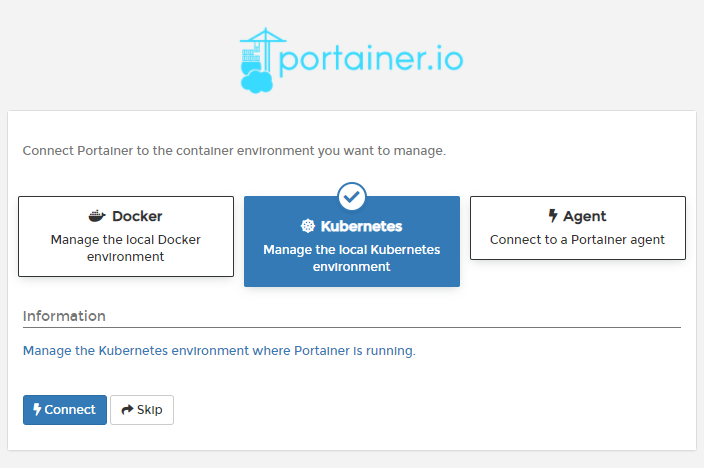Screen dimensions: 704x468
Task: Skip the environment connection step
Action: (x=142, y=410)
